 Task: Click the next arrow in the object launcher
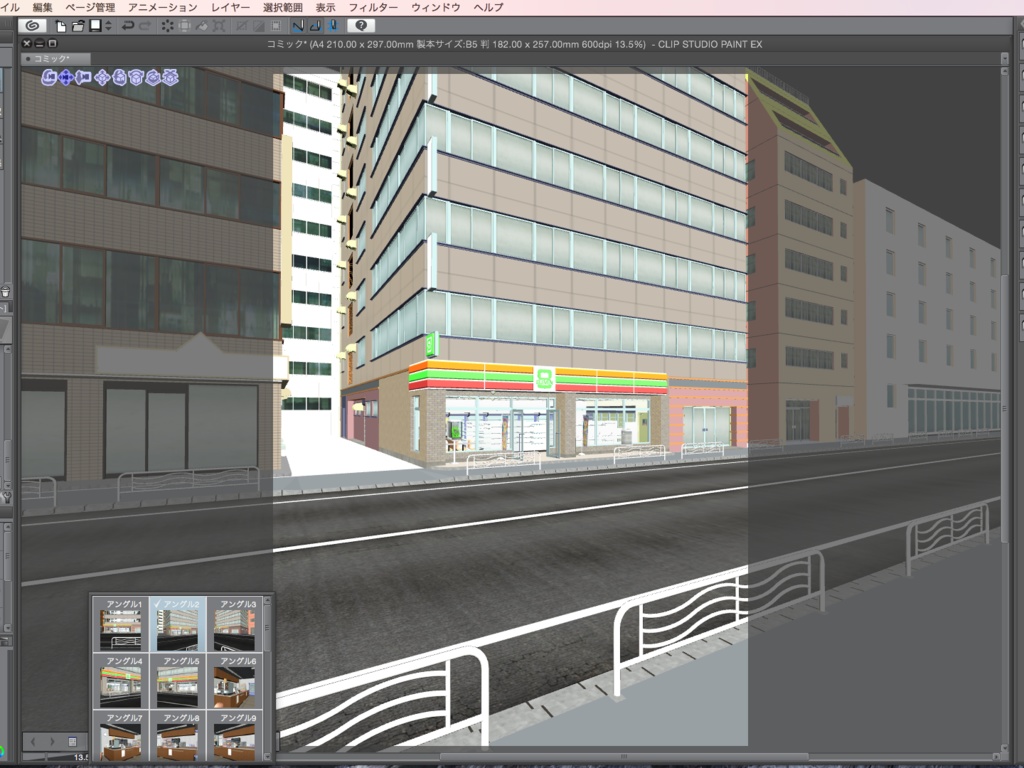52,742
